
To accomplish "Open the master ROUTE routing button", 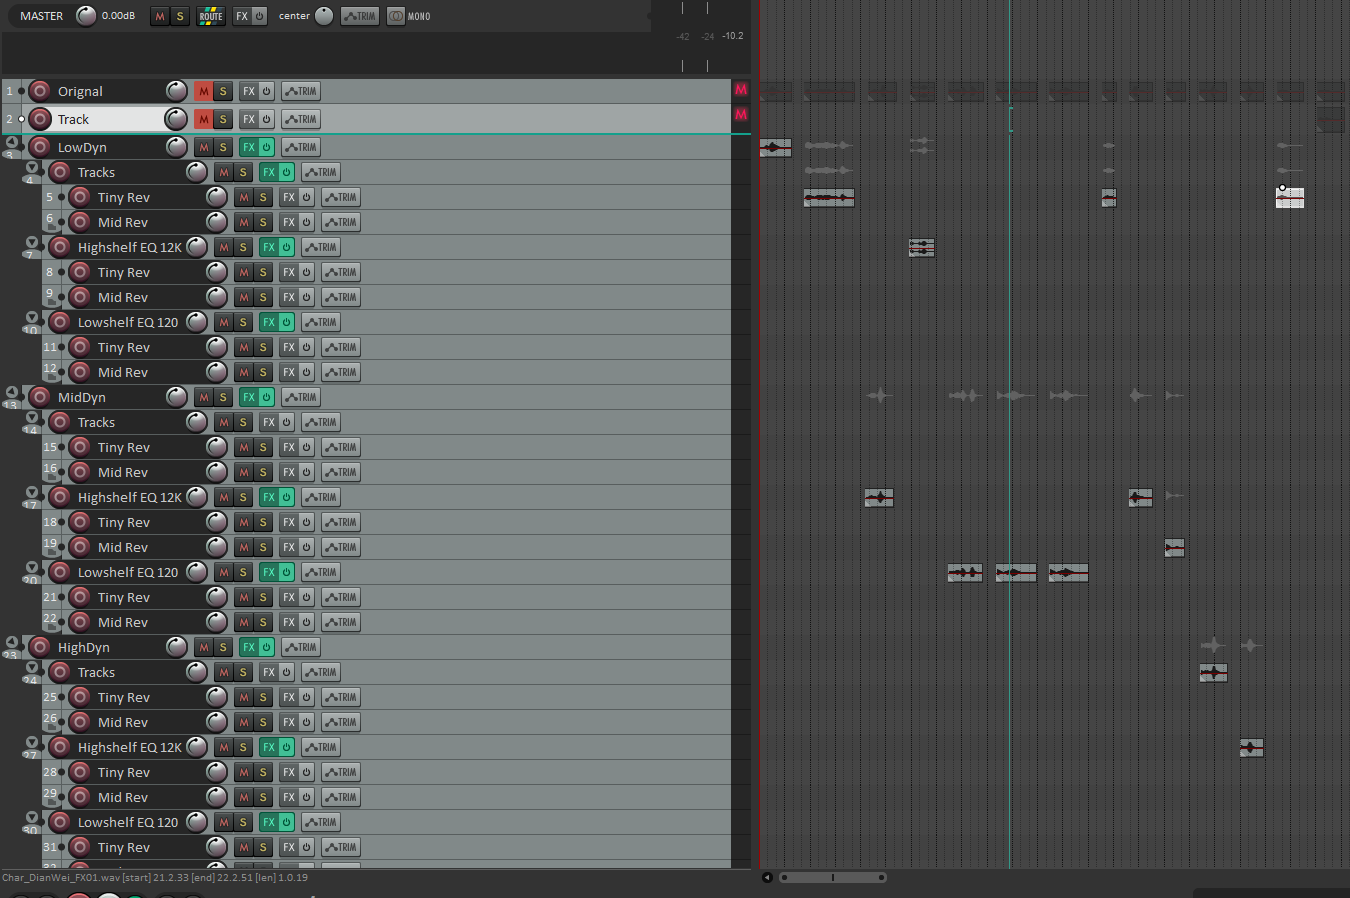I will pyautogui.click(x=211, y=16).
